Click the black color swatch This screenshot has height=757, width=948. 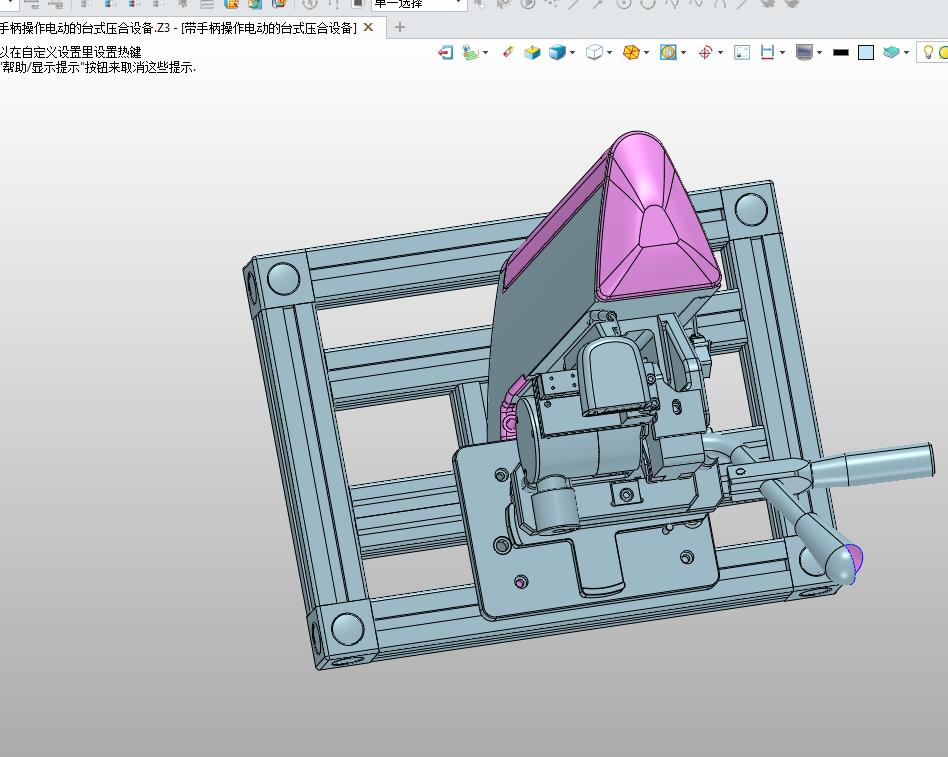tap(841, 53)
